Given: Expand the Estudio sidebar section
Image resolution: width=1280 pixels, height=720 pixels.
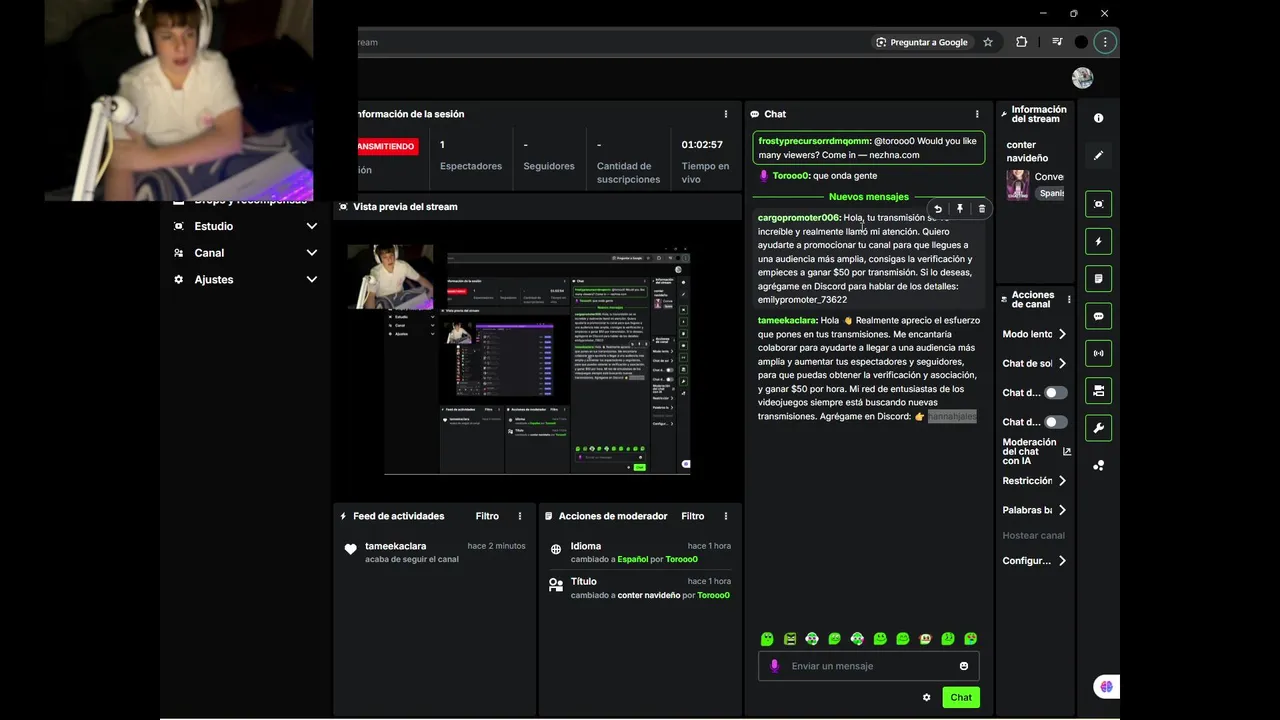Looking at the screenshot, I should (x=246, y=226).
